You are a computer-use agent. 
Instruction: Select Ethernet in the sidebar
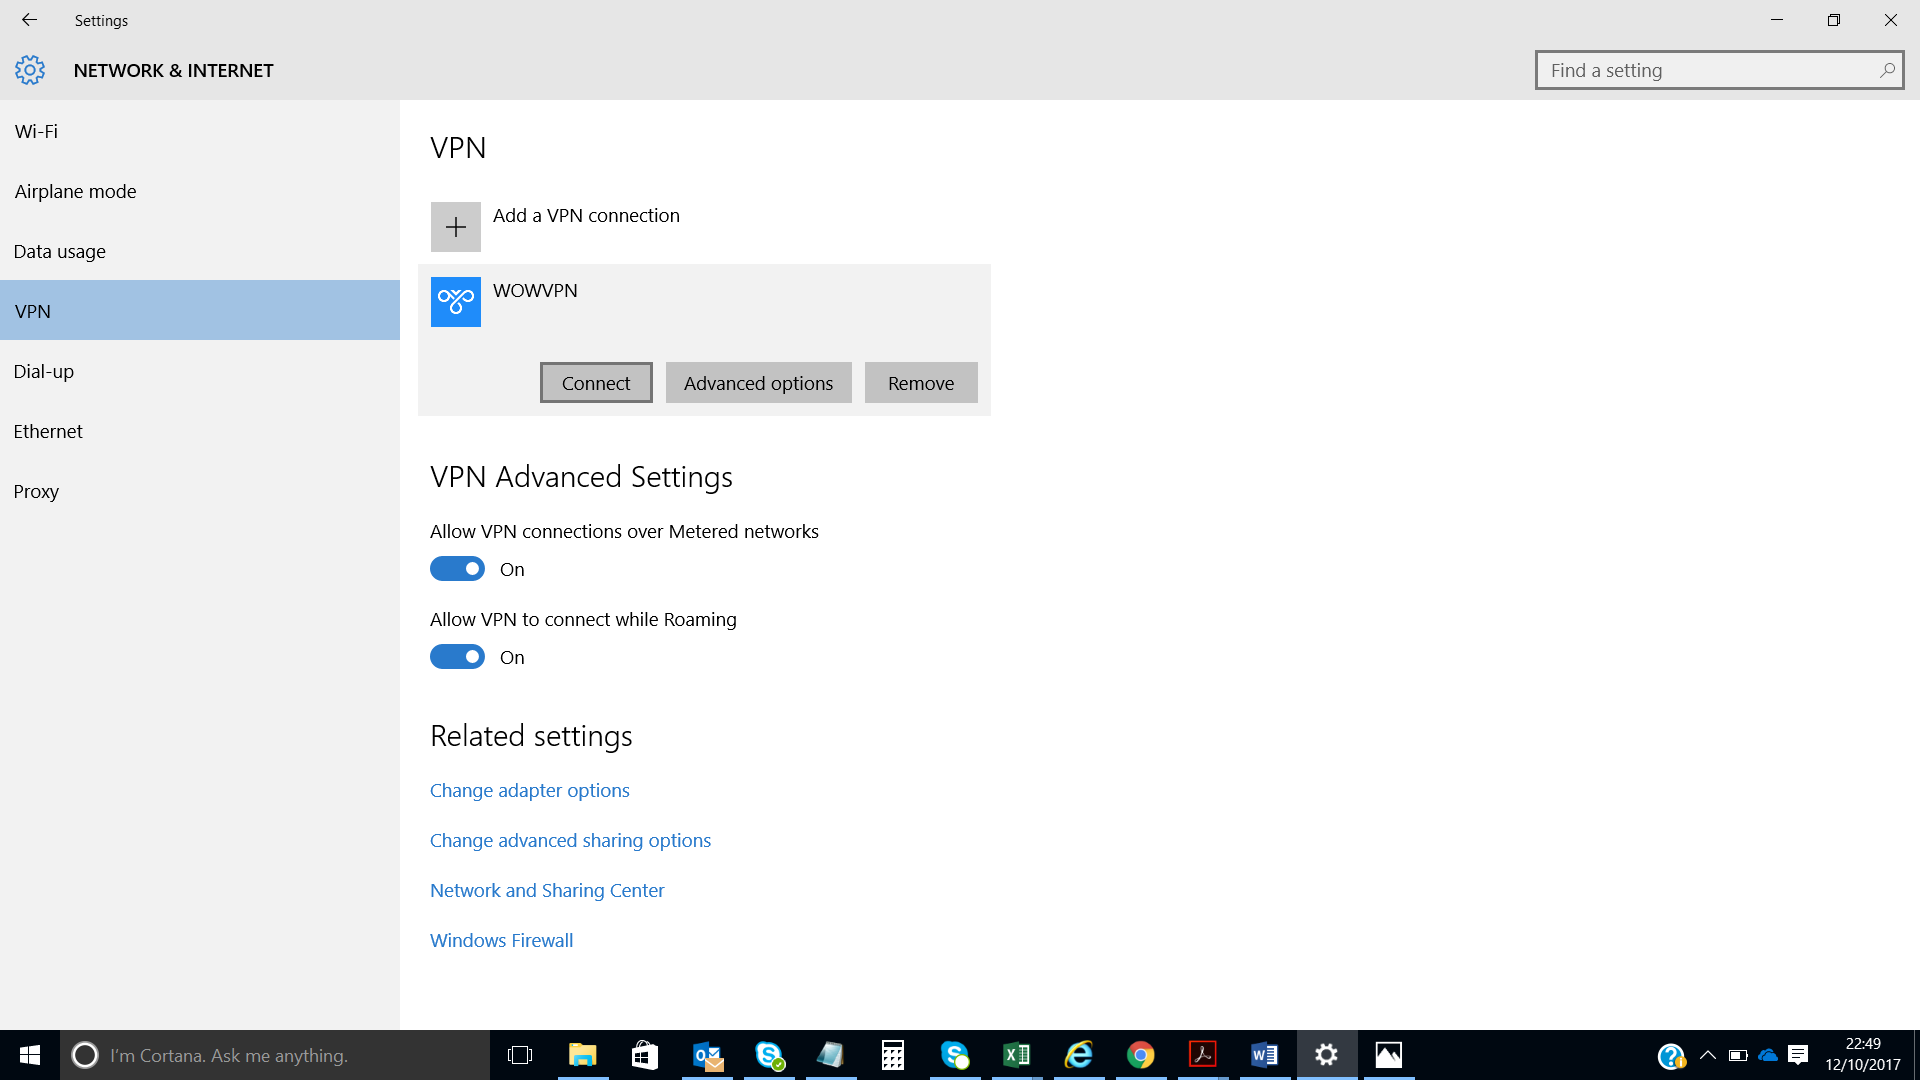coord(200,431)
